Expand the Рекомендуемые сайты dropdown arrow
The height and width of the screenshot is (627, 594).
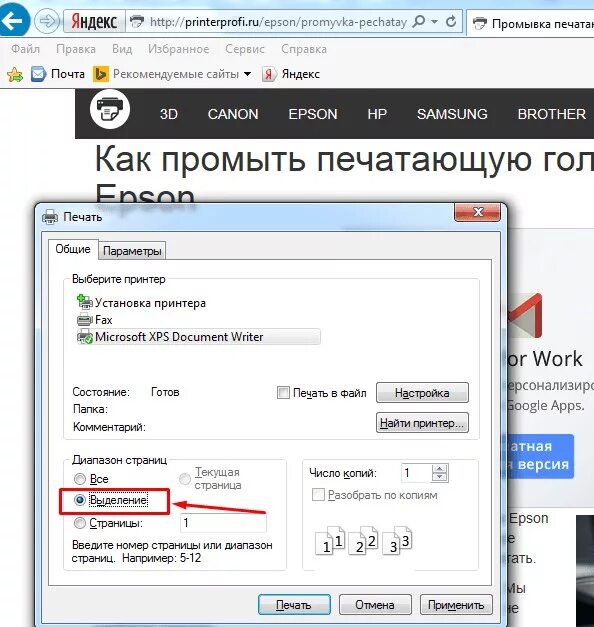pyautogui.click(x=247, y=74)
